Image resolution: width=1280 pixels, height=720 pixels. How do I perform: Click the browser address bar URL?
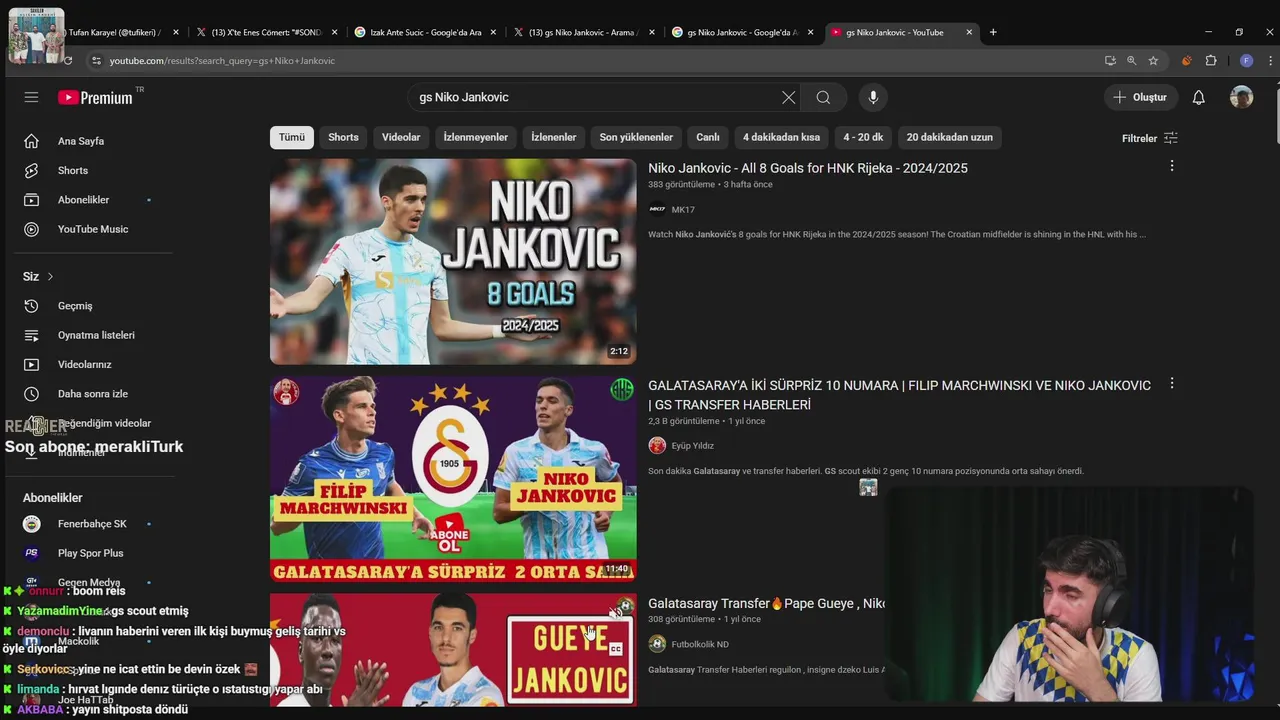(222, 61)
